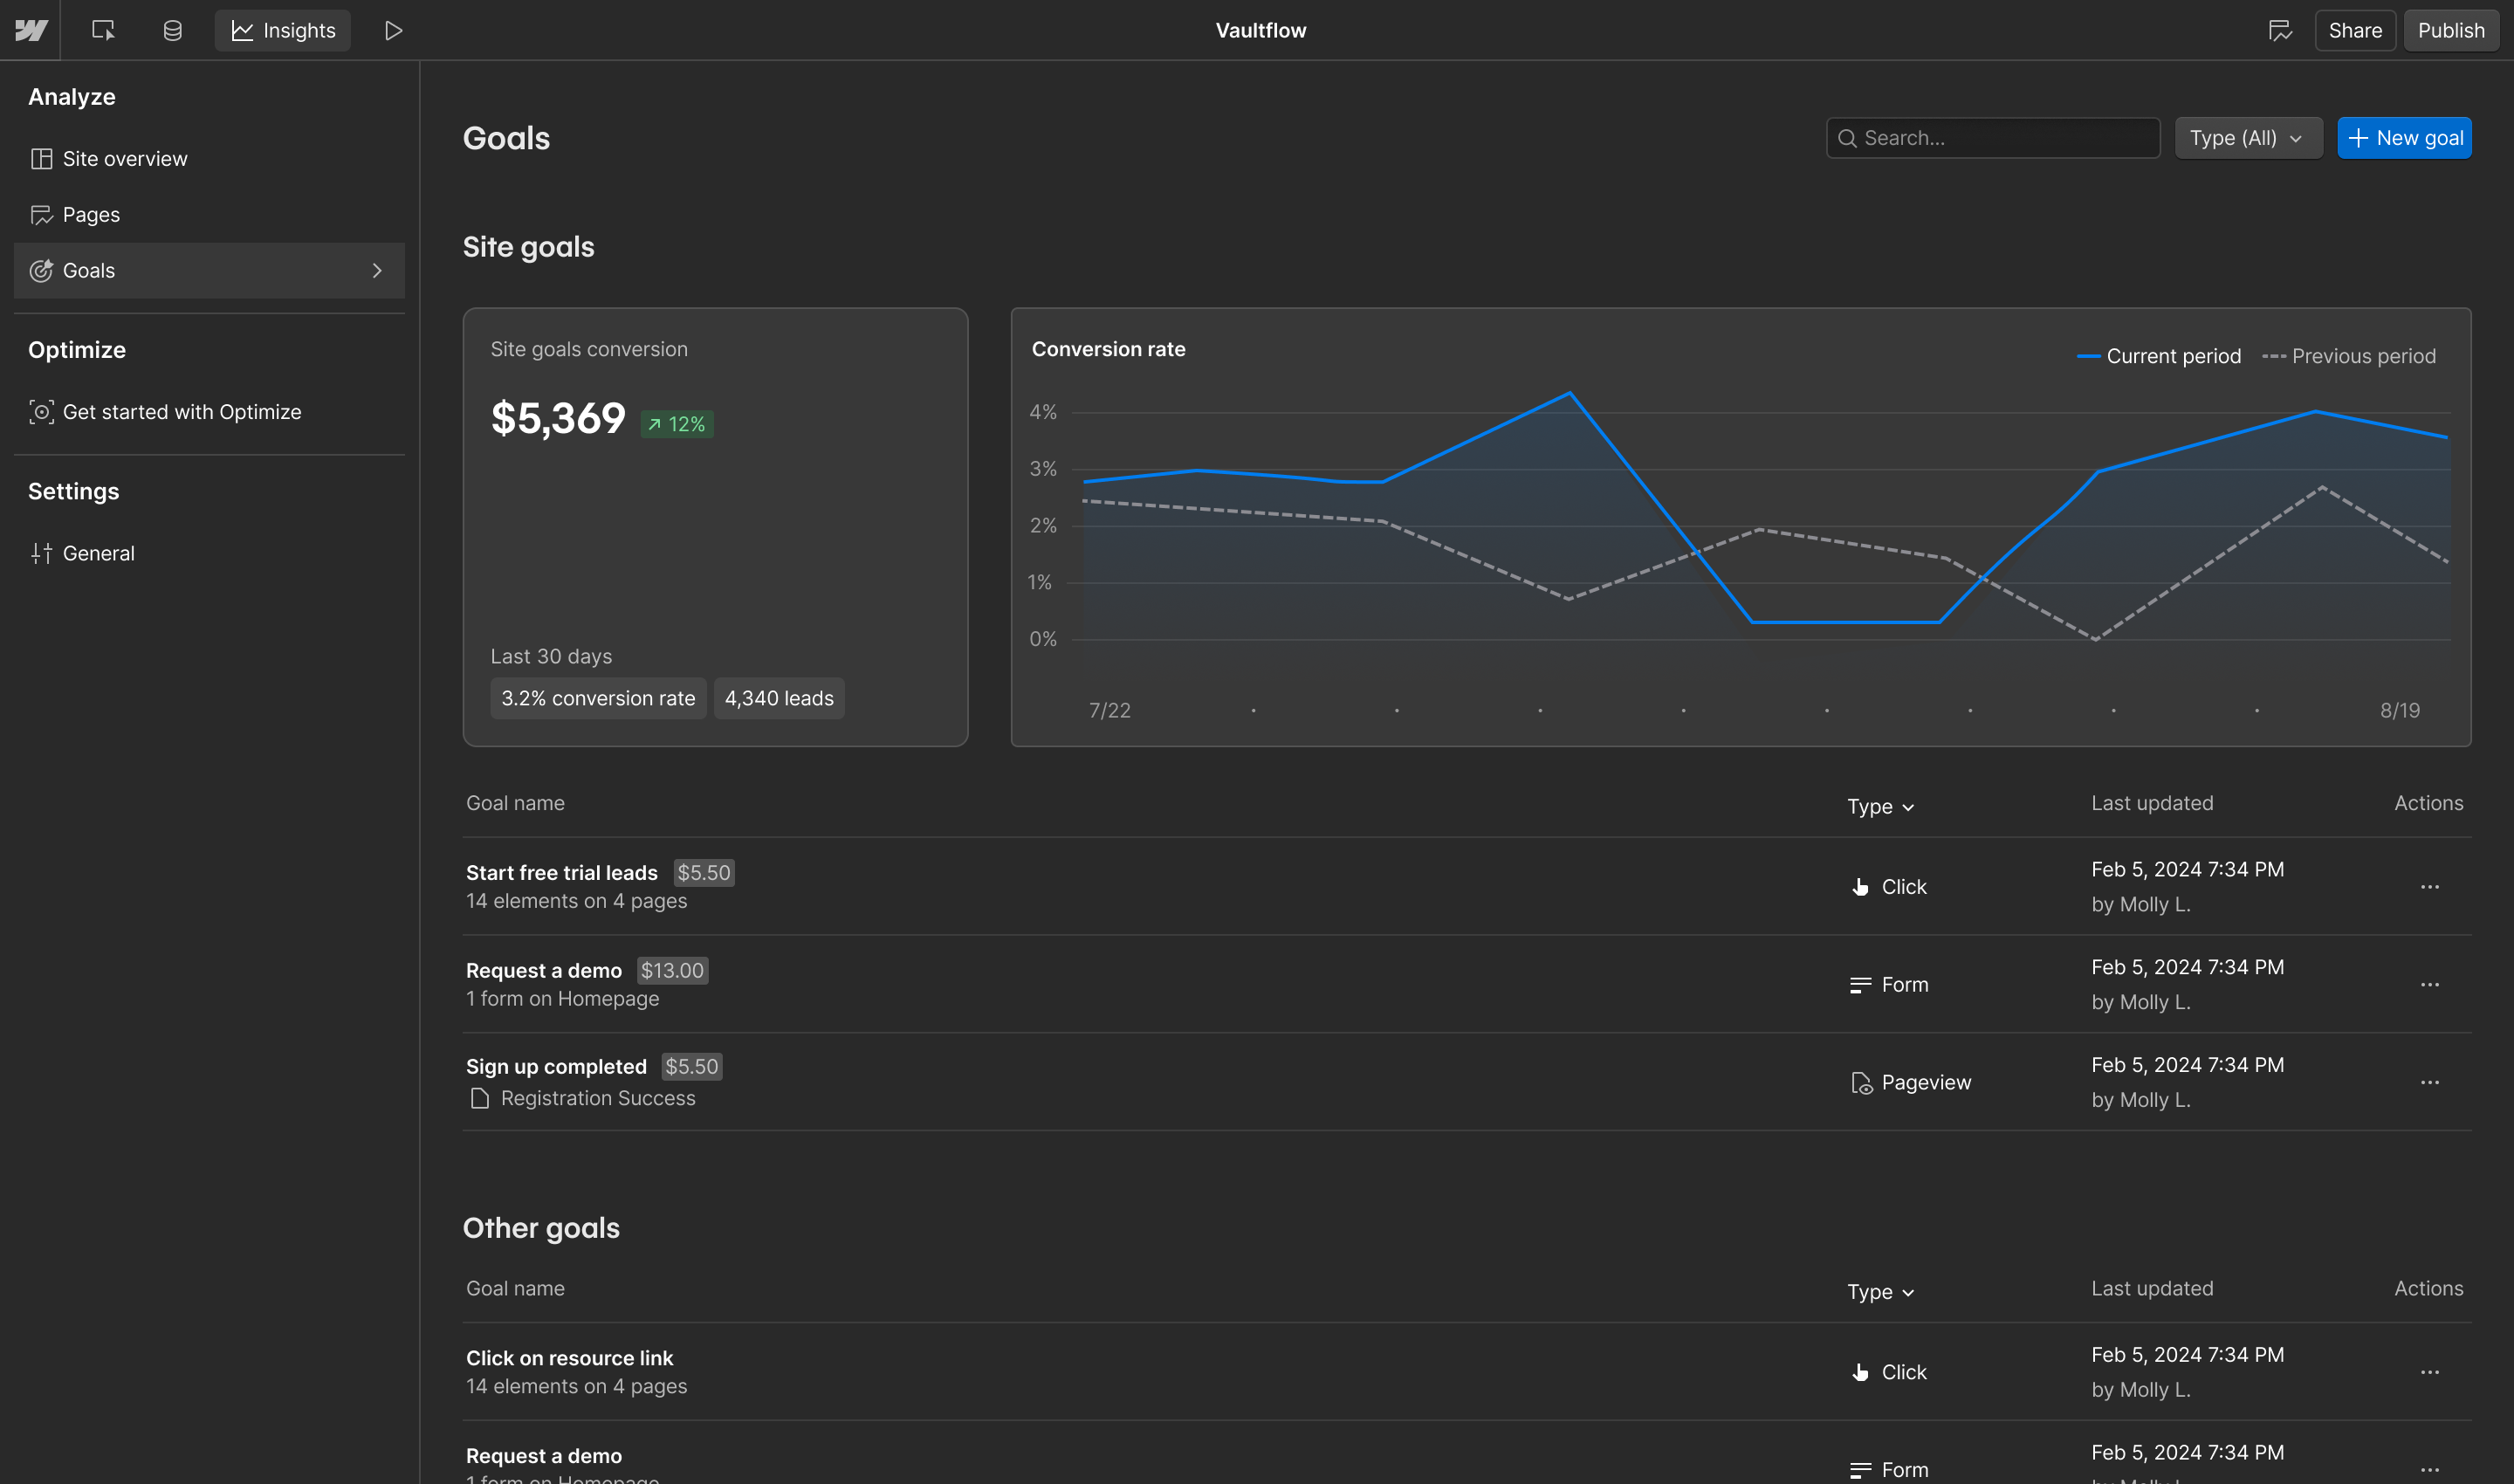Open the comments icon in top bar
Image resolution: width=2514 pixels, height=1484 pixels.
2280,30
